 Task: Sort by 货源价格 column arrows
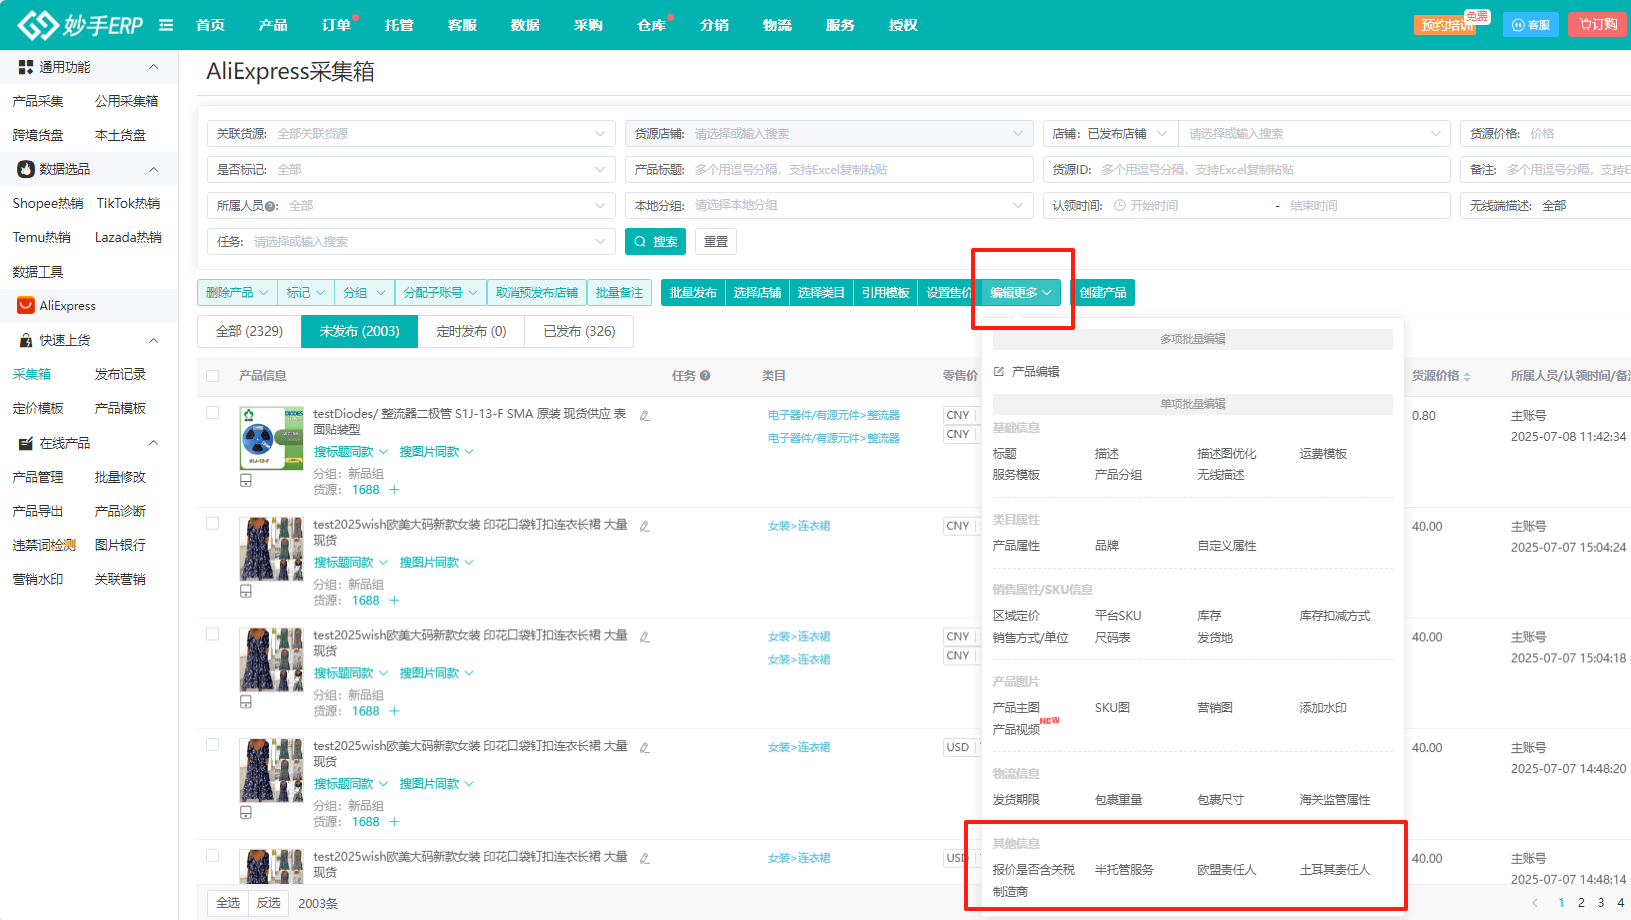click(1467, 377)
